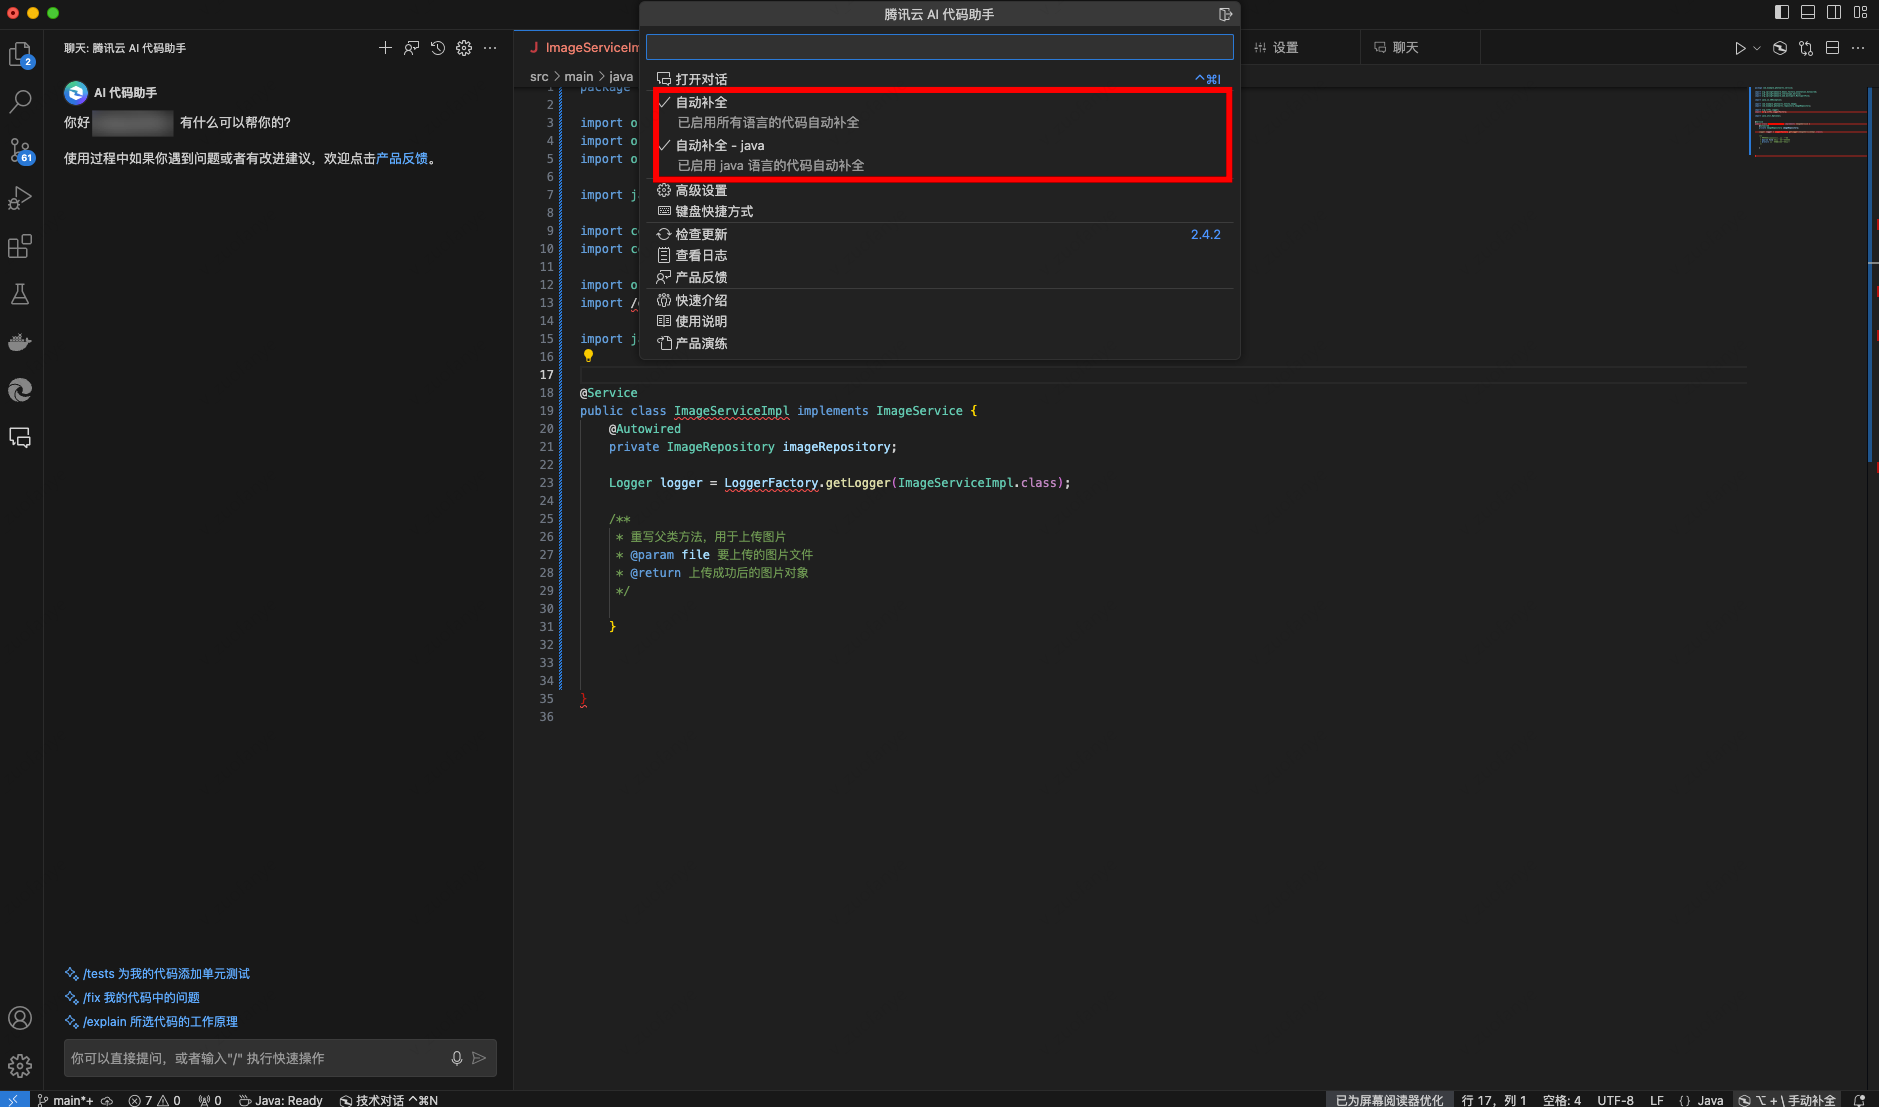Start a new chat with plus icon
Screen dimensions: 1879x1107
(x=385, y=48)
